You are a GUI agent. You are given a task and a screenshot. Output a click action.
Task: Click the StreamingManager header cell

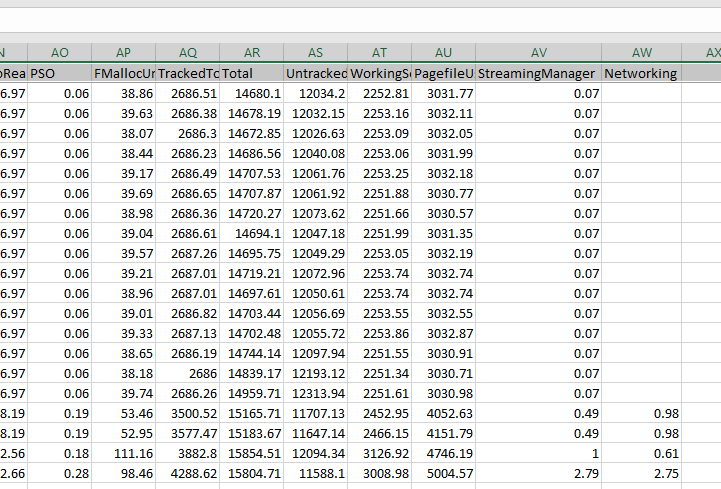[538, 74]
